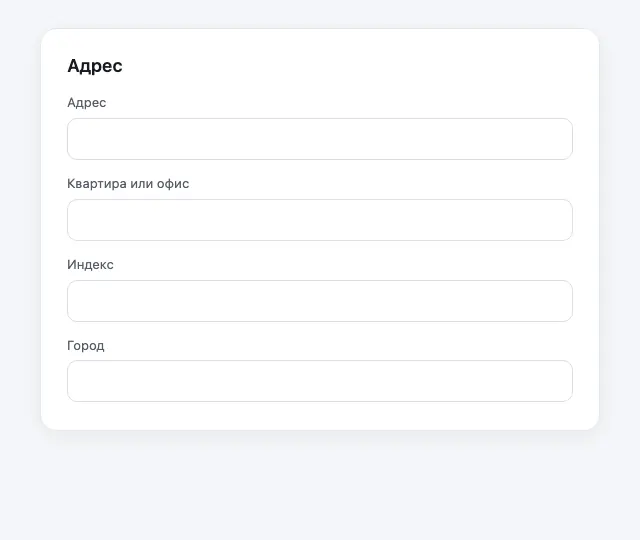Activate the city text box

(x=320, y=381)
